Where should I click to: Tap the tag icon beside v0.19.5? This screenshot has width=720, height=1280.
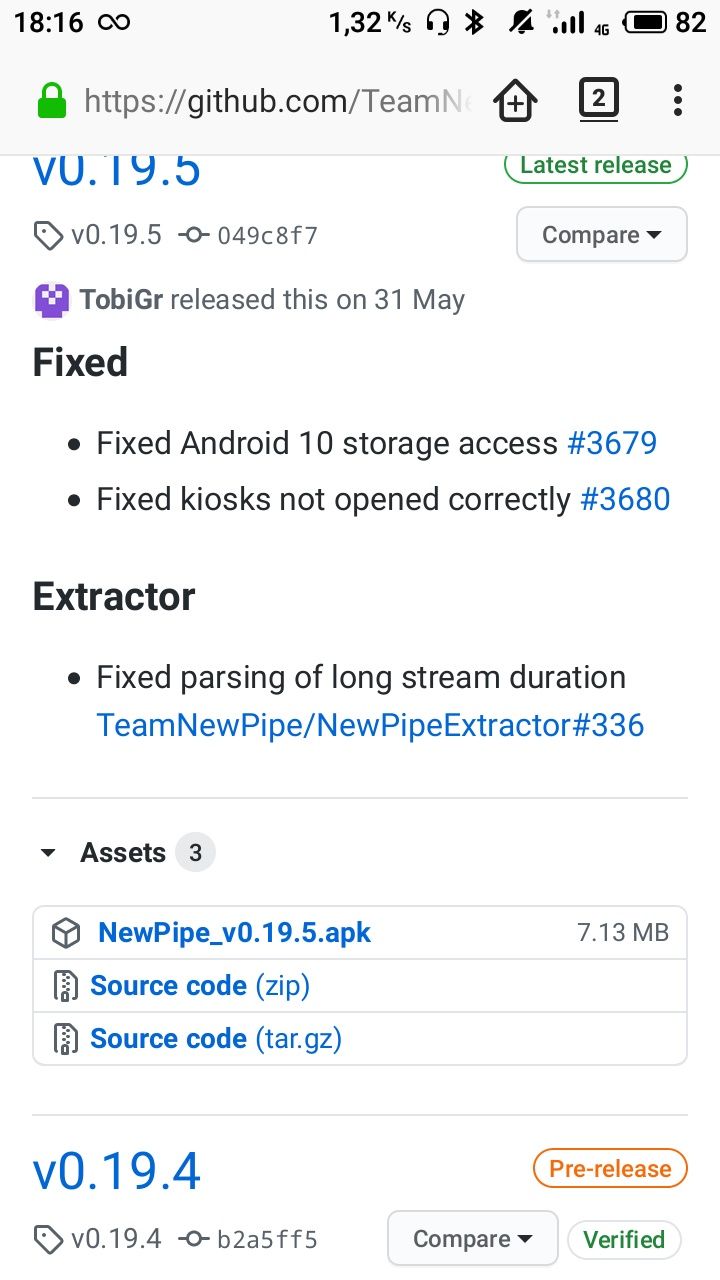pyautogui.click(x=47, y=236)
